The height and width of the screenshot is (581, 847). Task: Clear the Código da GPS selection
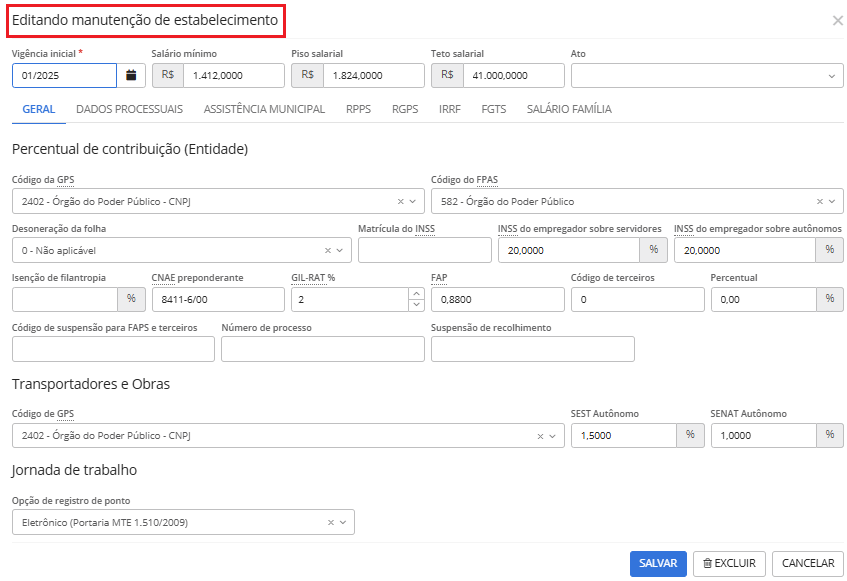pos(400,201)
